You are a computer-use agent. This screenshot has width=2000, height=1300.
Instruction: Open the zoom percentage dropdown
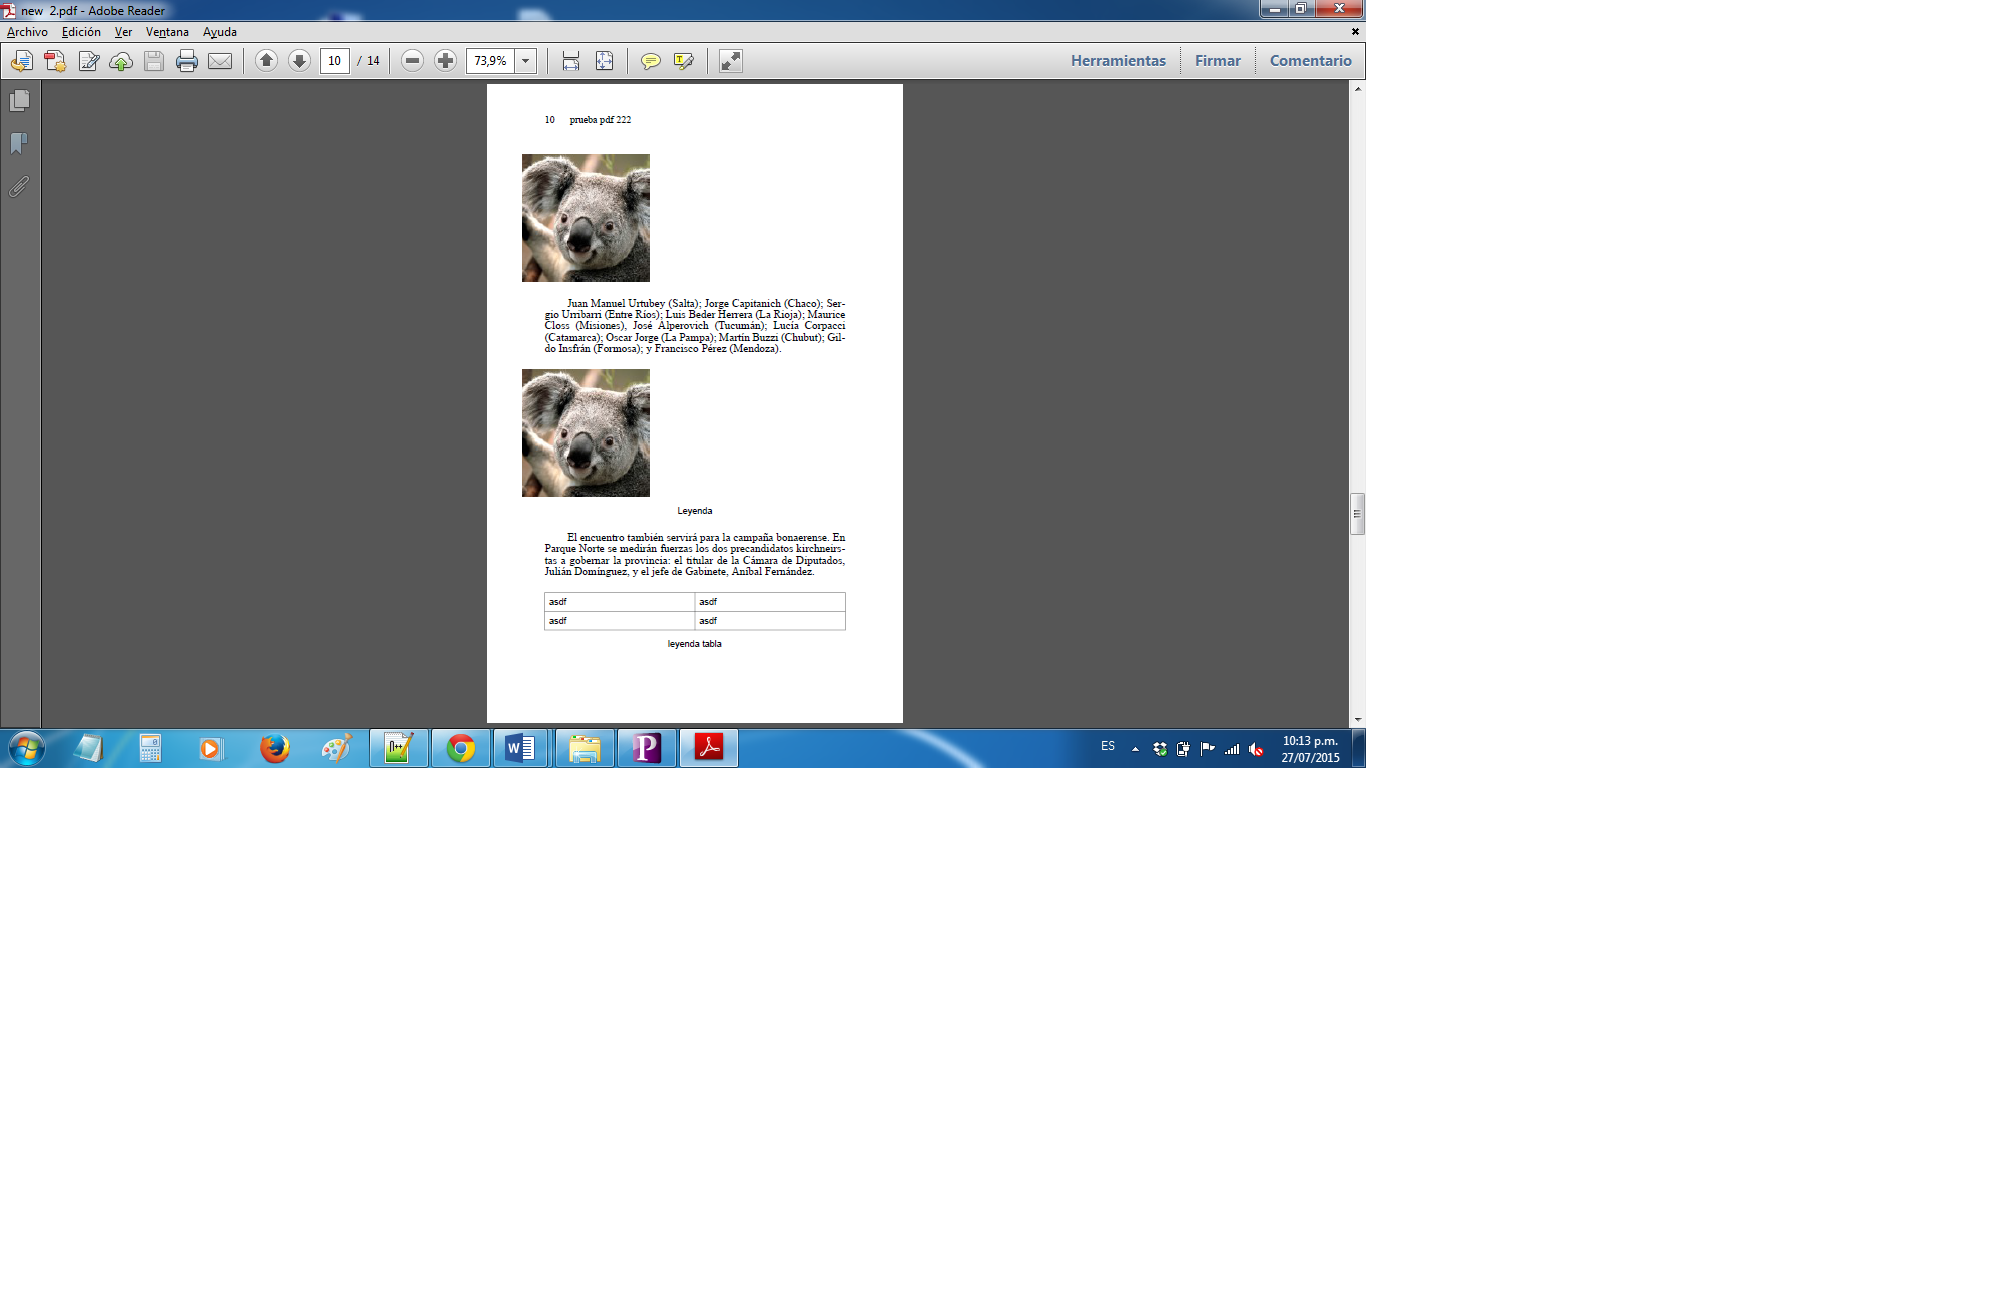[x=526, y=61]
